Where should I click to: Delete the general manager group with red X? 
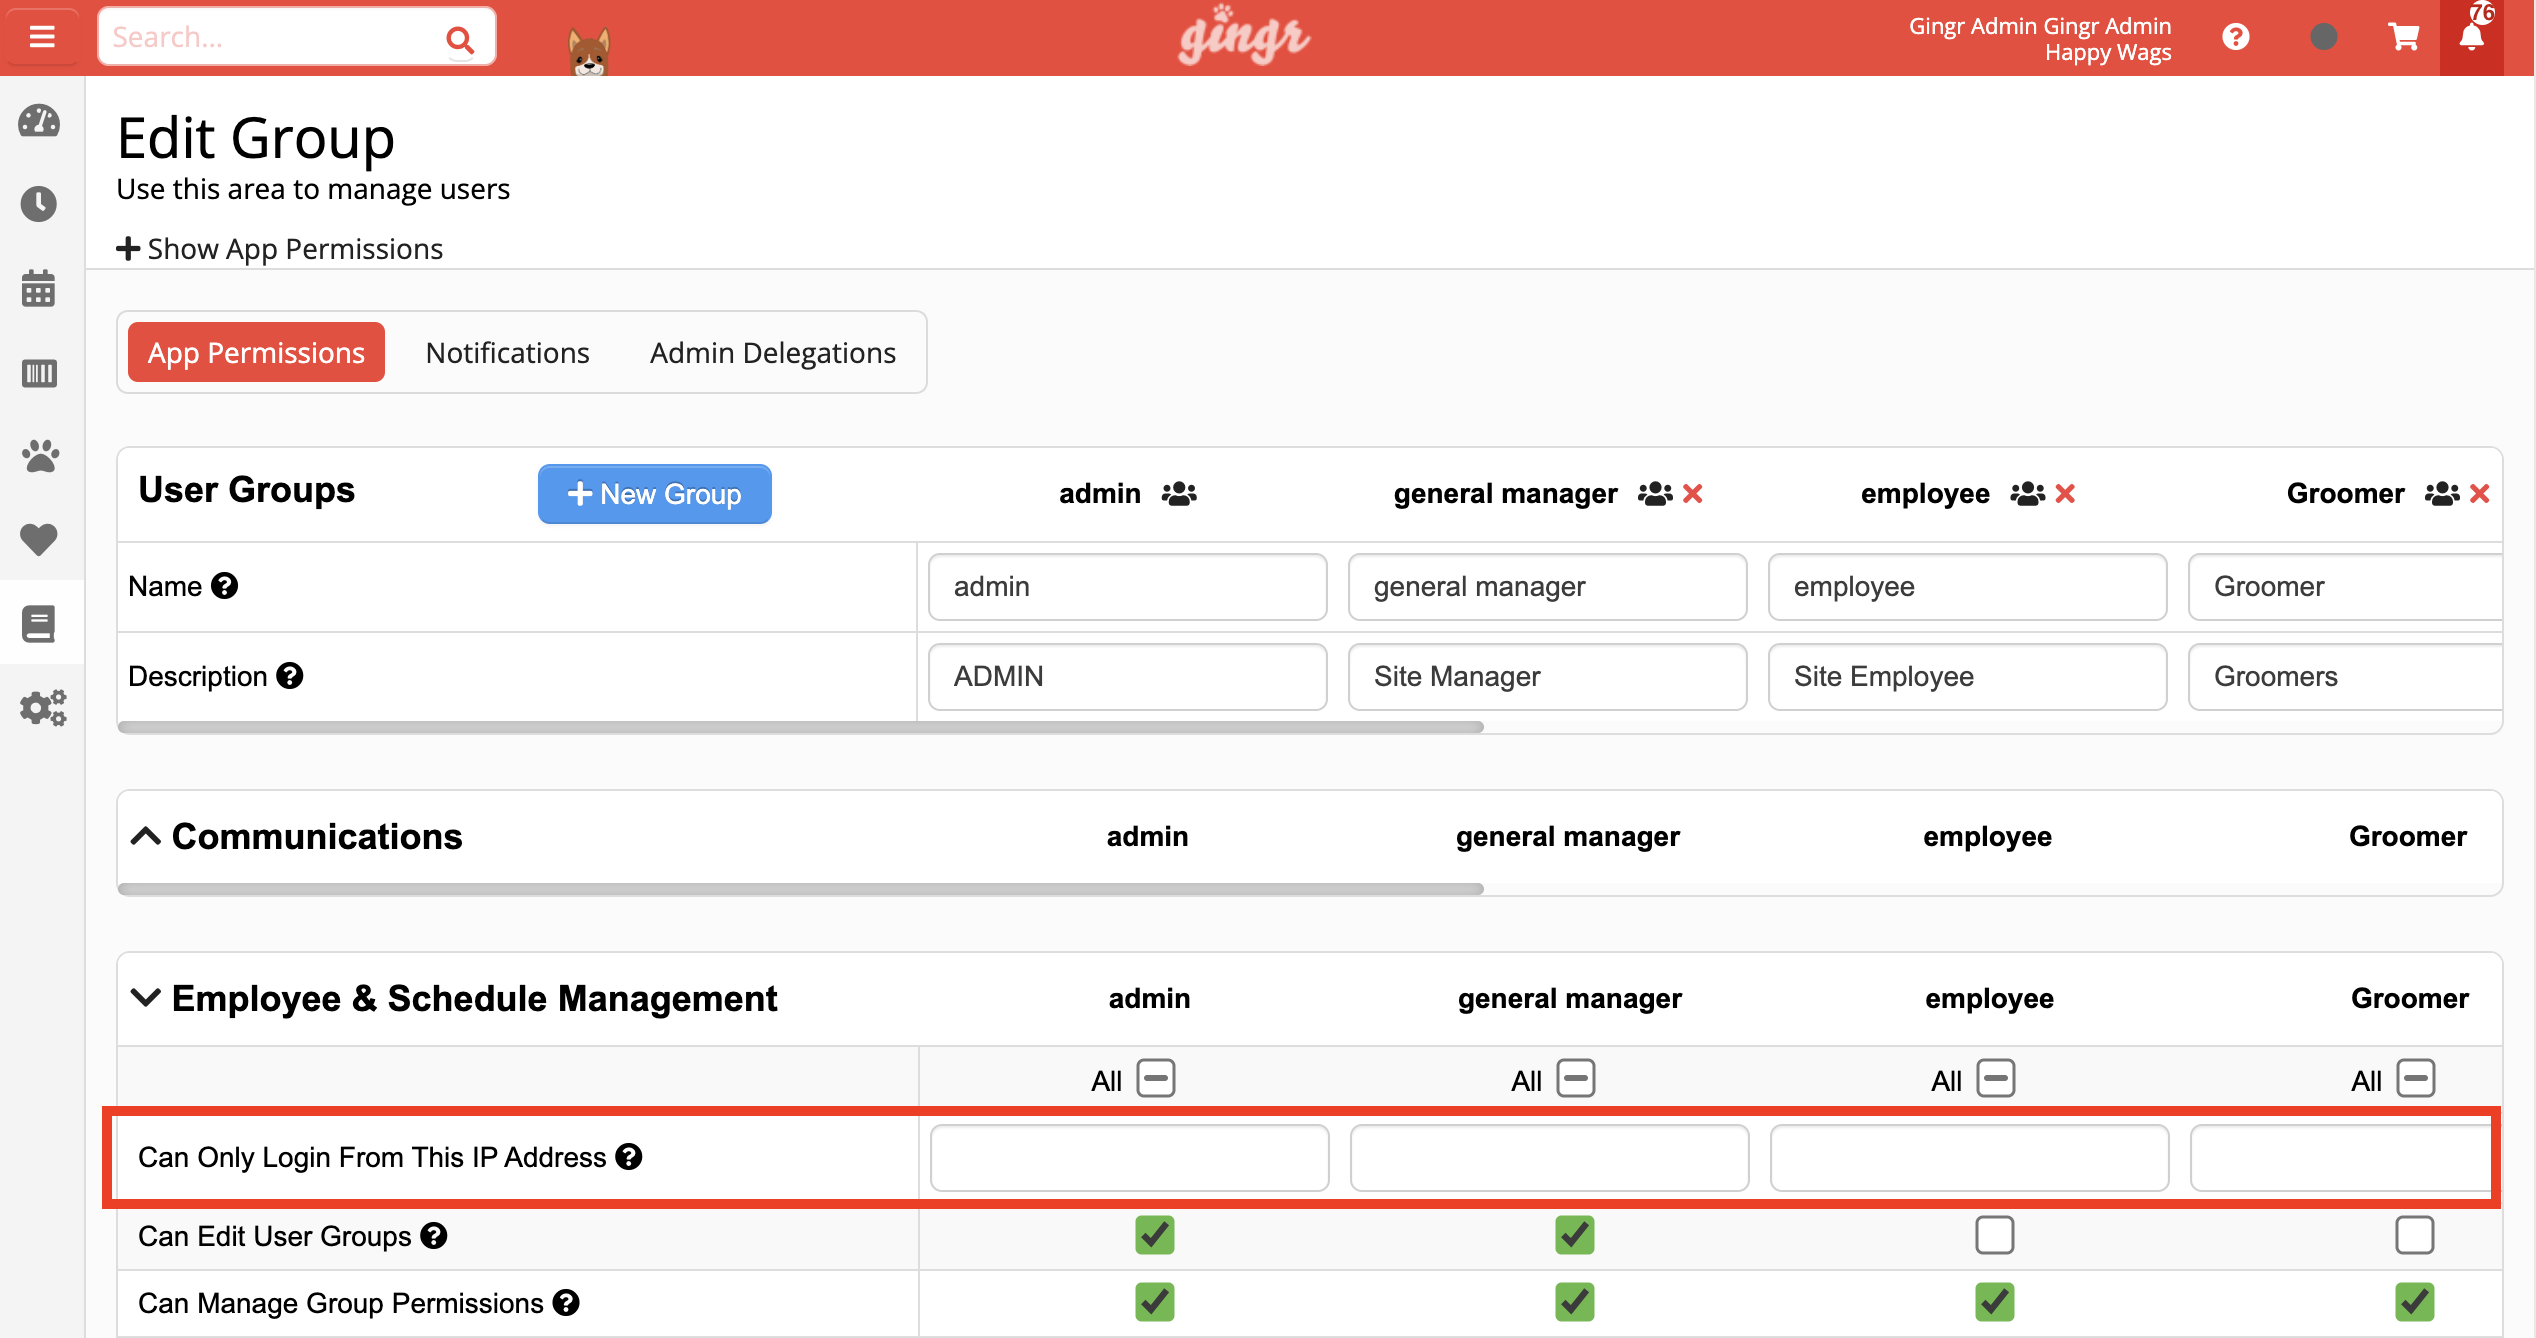click(1692, 493)
